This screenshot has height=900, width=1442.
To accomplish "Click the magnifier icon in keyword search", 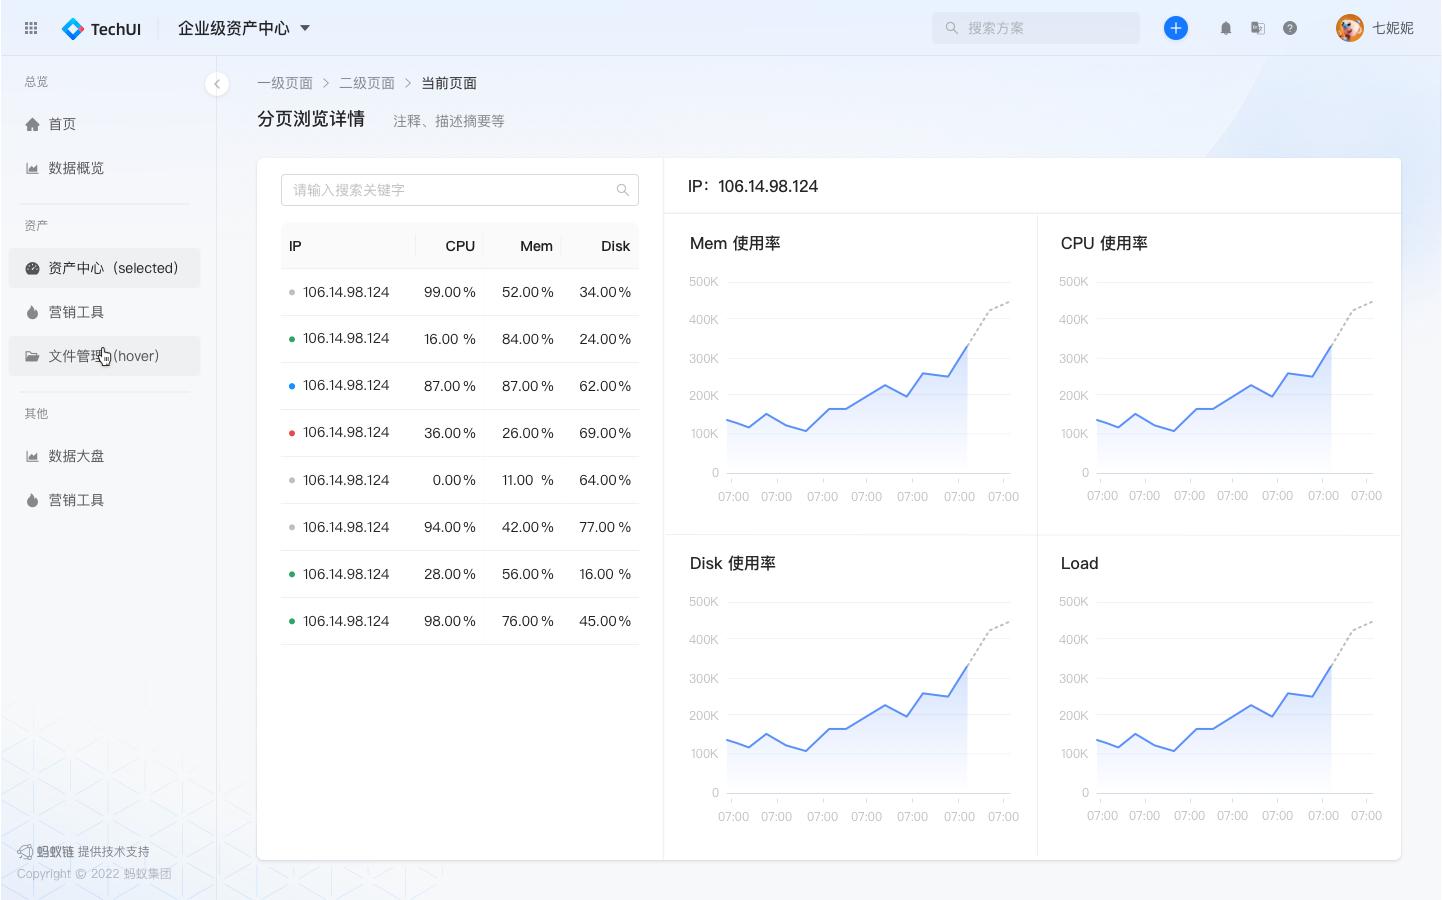I will 623,190.
